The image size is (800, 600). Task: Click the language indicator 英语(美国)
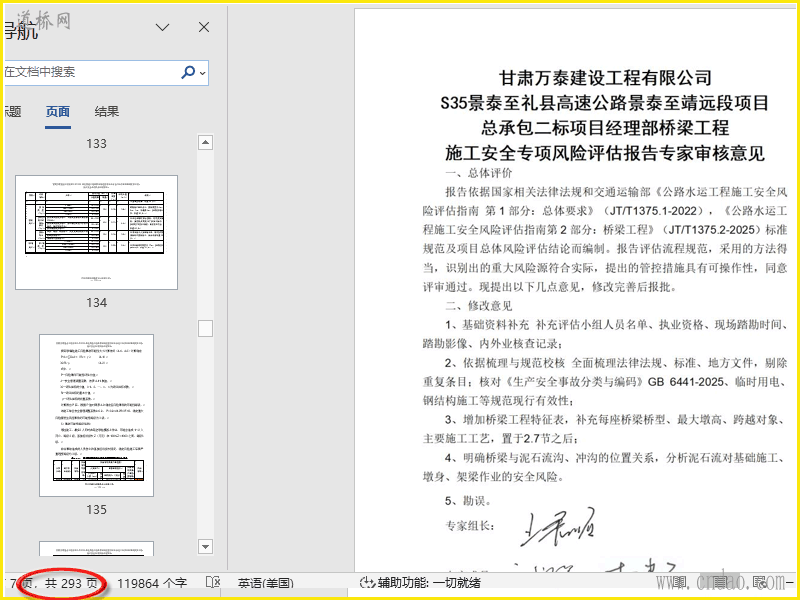click(x=265, y=584)
